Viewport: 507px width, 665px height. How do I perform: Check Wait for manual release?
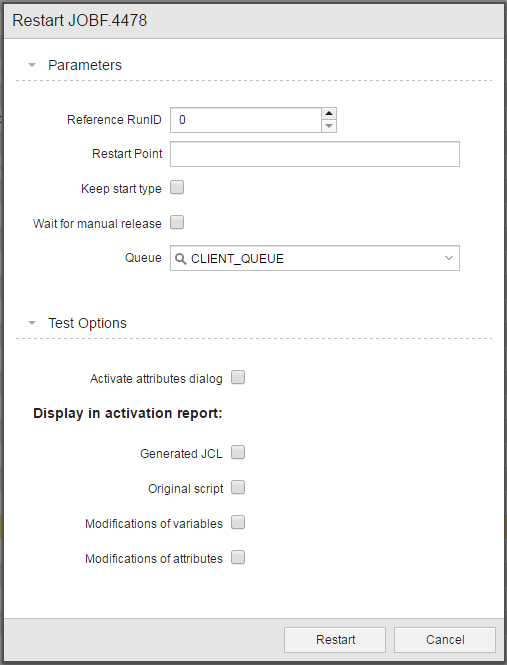click(x=177, y=222)
